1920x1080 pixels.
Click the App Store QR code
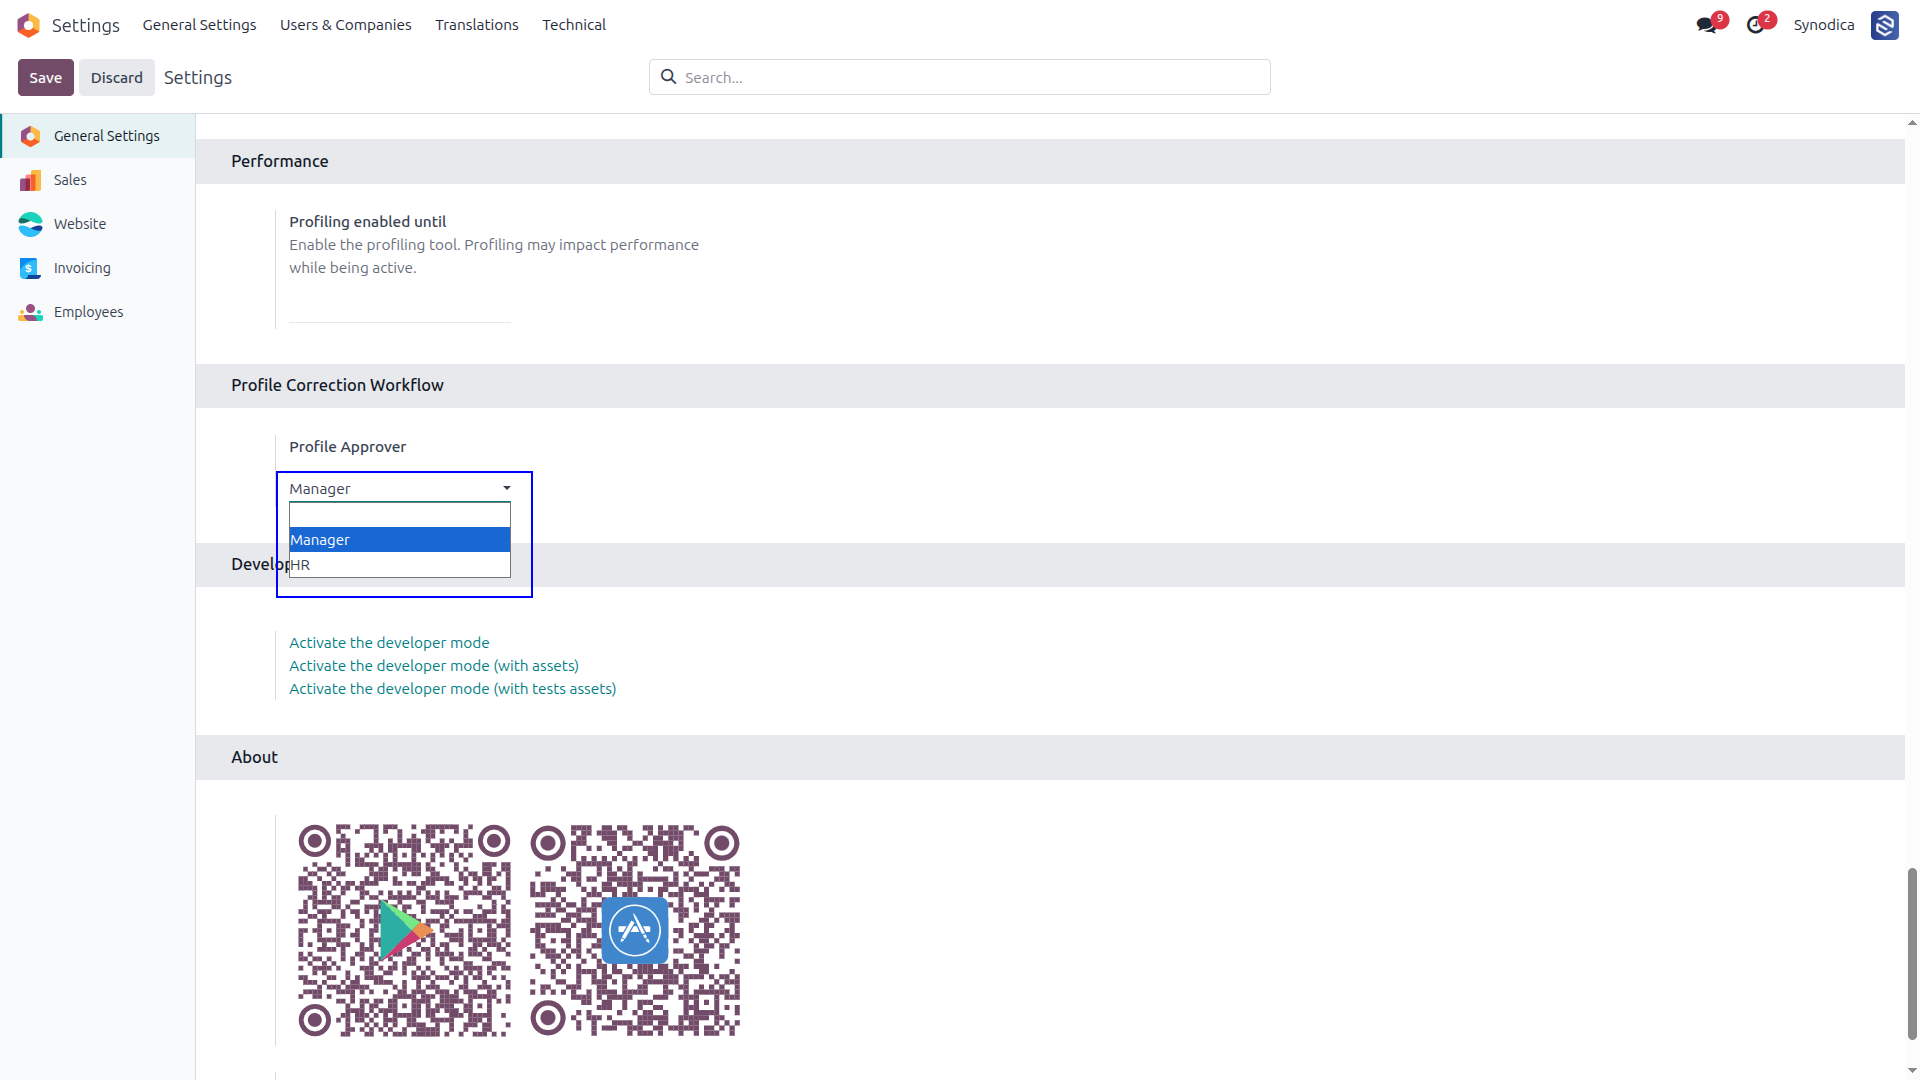635,930
